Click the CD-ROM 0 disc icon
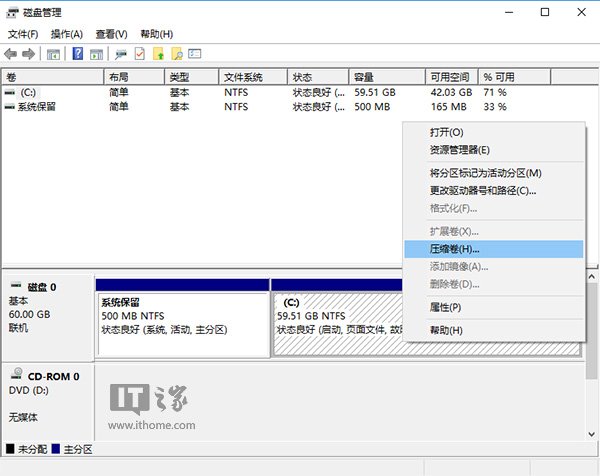 [16, 373]
